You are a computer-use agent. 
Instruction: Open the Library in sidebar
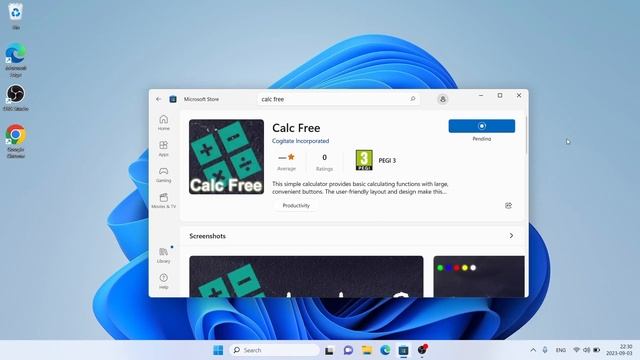(164, 256)
